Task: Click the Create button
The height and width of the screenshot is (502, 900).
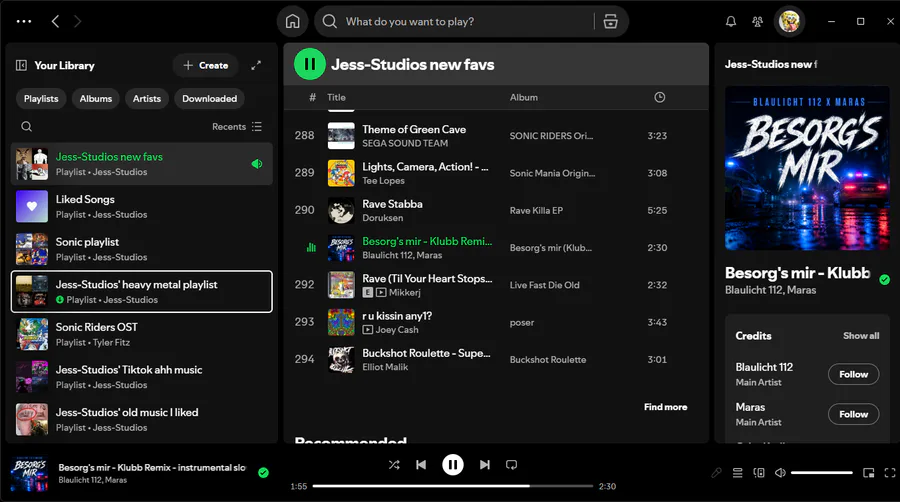Action: 205,65
